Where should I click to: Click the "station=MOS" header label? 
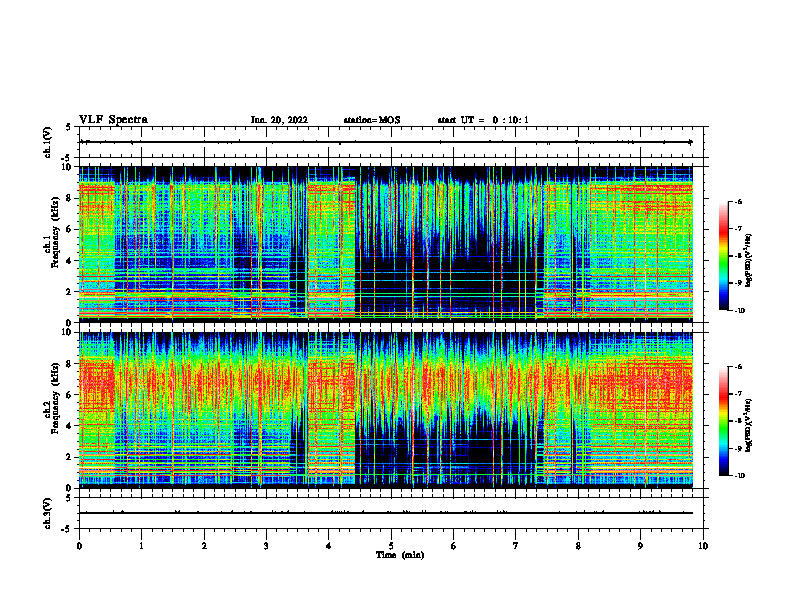pyautogui.click(x=372, y=120)
